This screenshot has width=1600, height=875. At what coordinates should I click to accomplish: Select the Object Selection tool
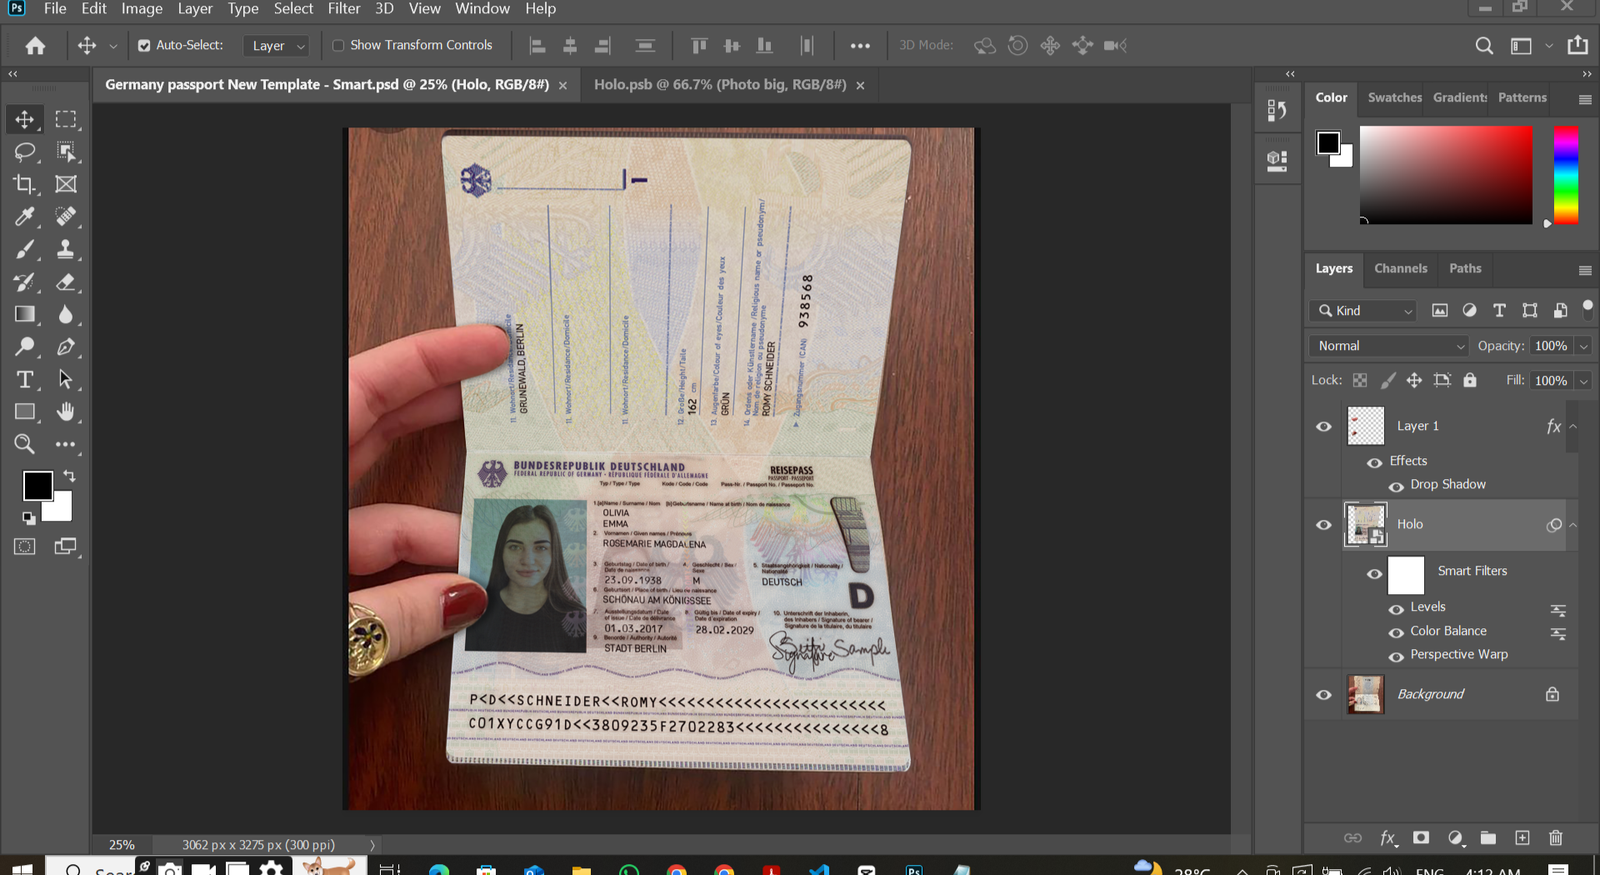click(66, 152)
